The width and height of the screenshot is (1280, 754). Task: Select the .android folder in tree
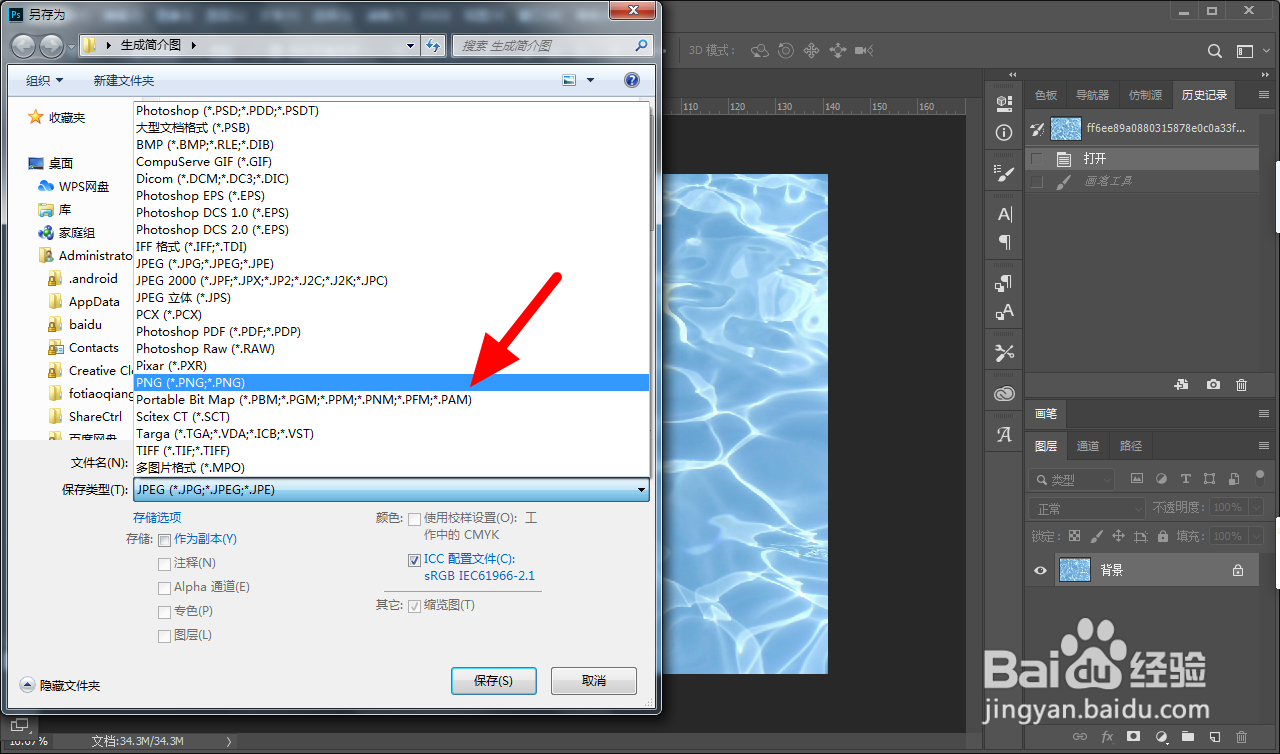pyautogui.click(x=84, y=278)
